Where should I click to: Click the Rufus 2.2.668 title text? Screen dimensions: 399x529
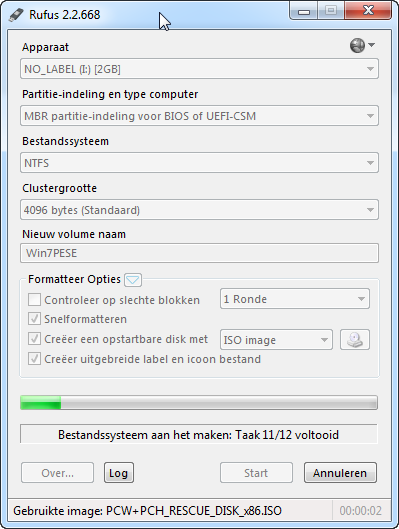65,15
